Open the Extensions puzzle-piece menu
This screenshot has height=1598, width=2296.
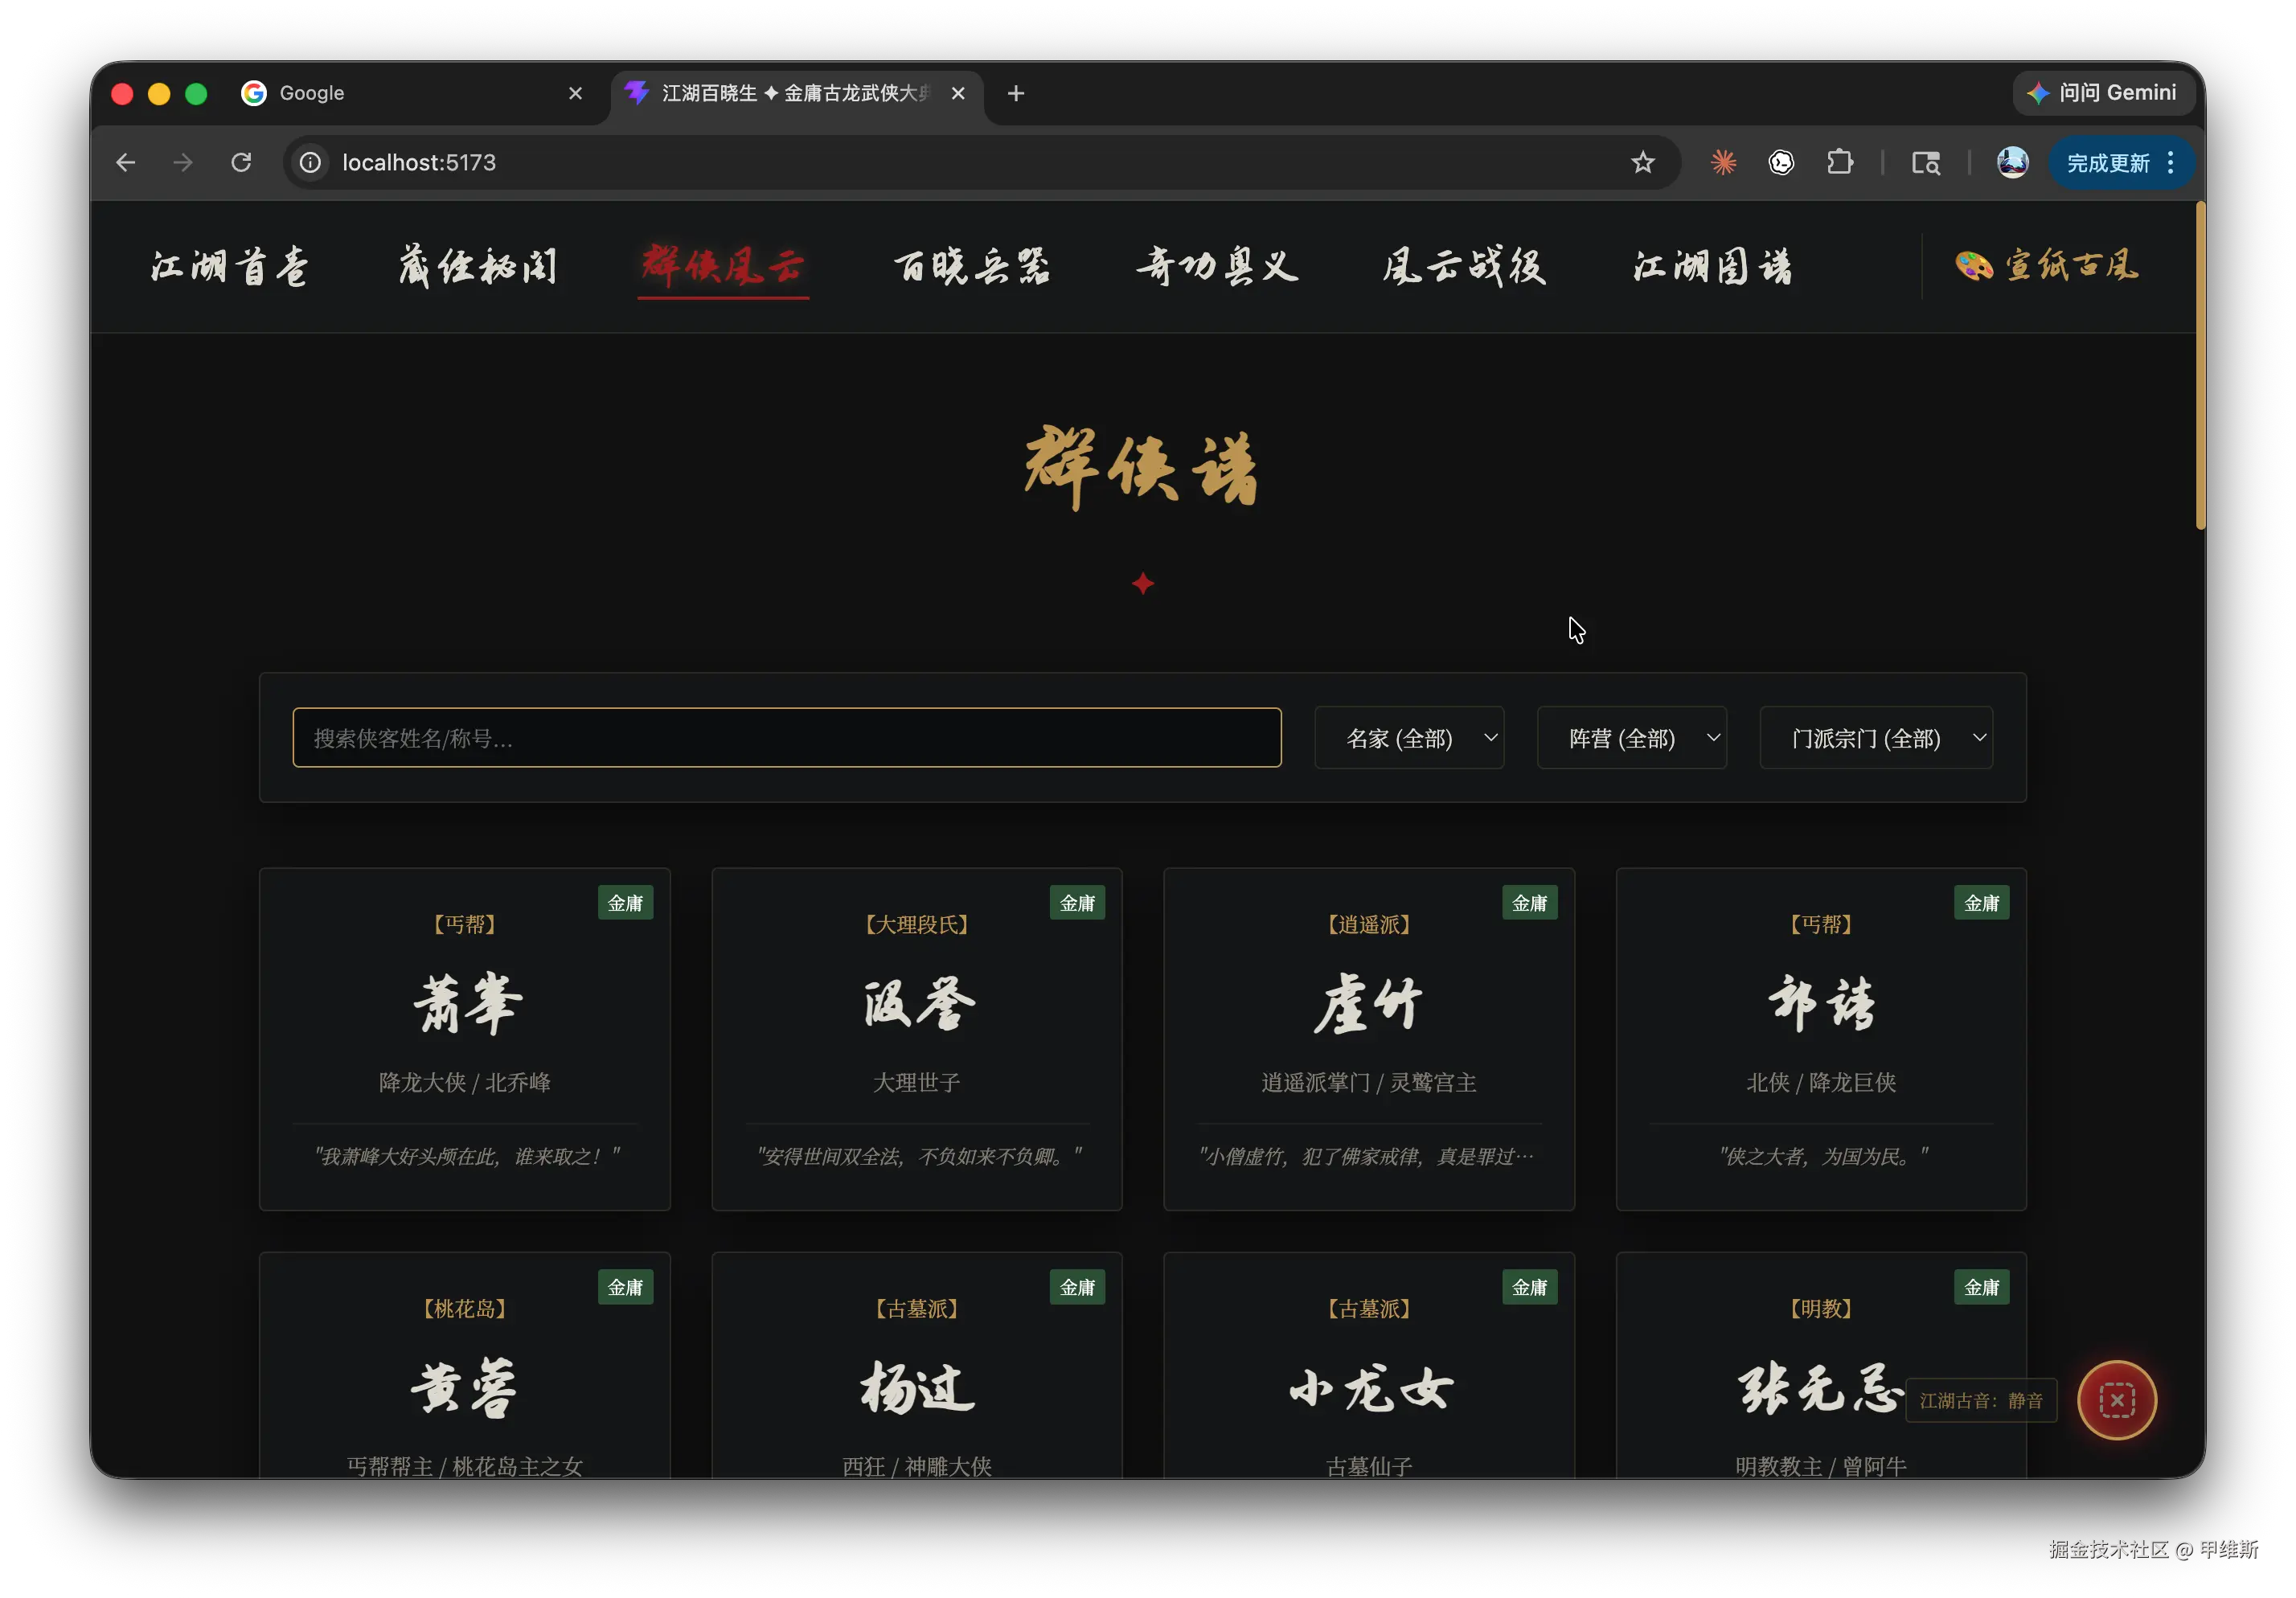point(1839,162)
